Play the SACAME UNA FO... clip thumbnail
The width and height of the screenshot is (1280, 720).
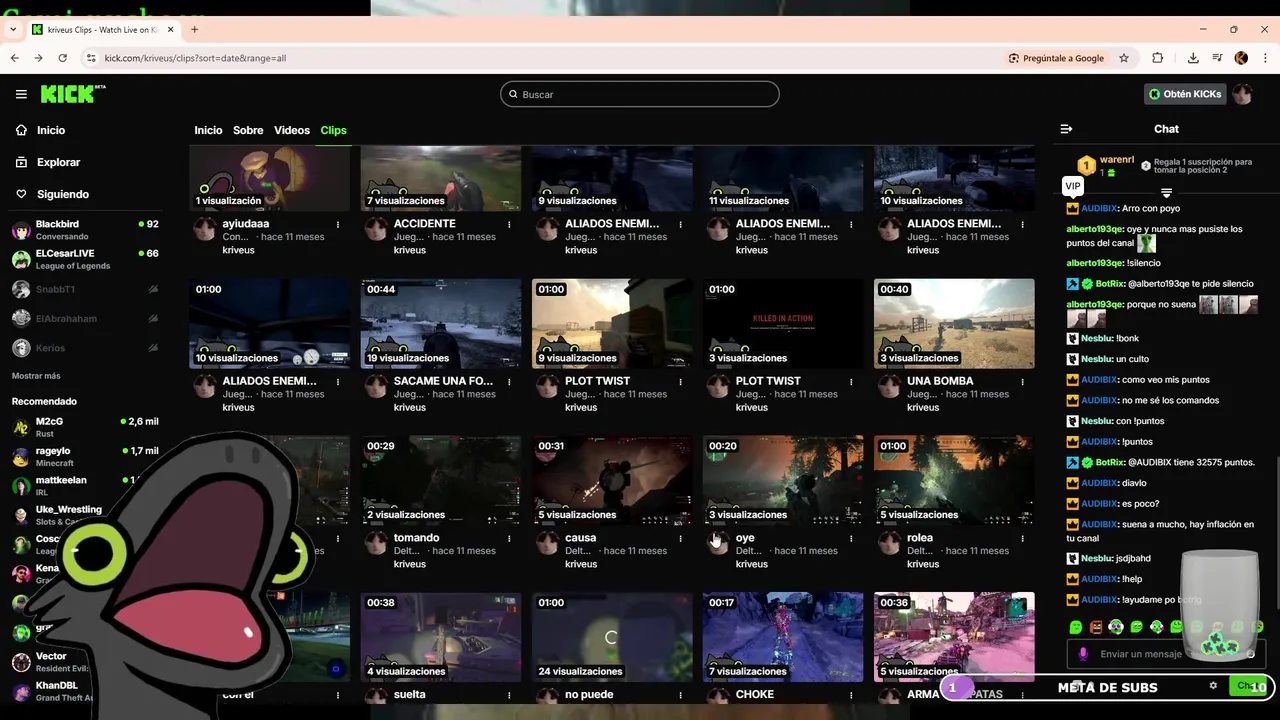pos(441,323)
